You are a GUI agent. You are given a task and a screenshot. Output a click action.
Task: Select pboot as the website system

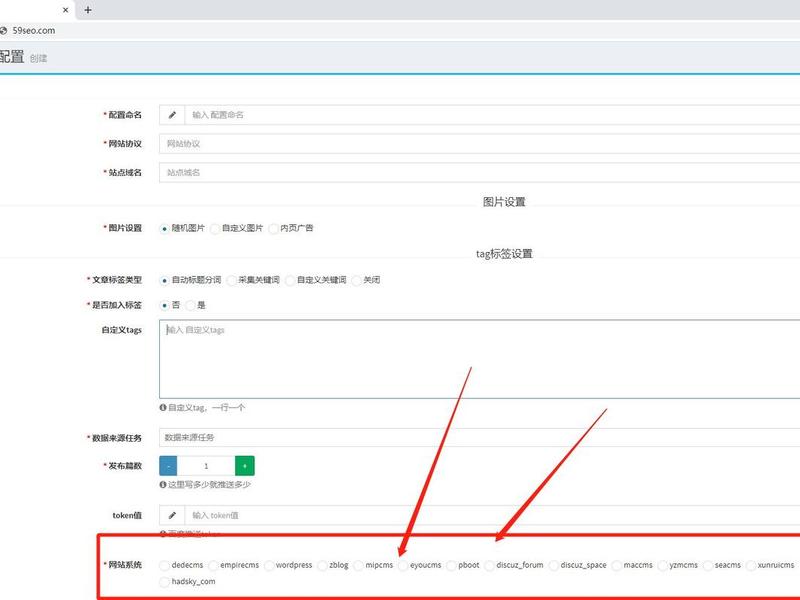tap(451, 565)
